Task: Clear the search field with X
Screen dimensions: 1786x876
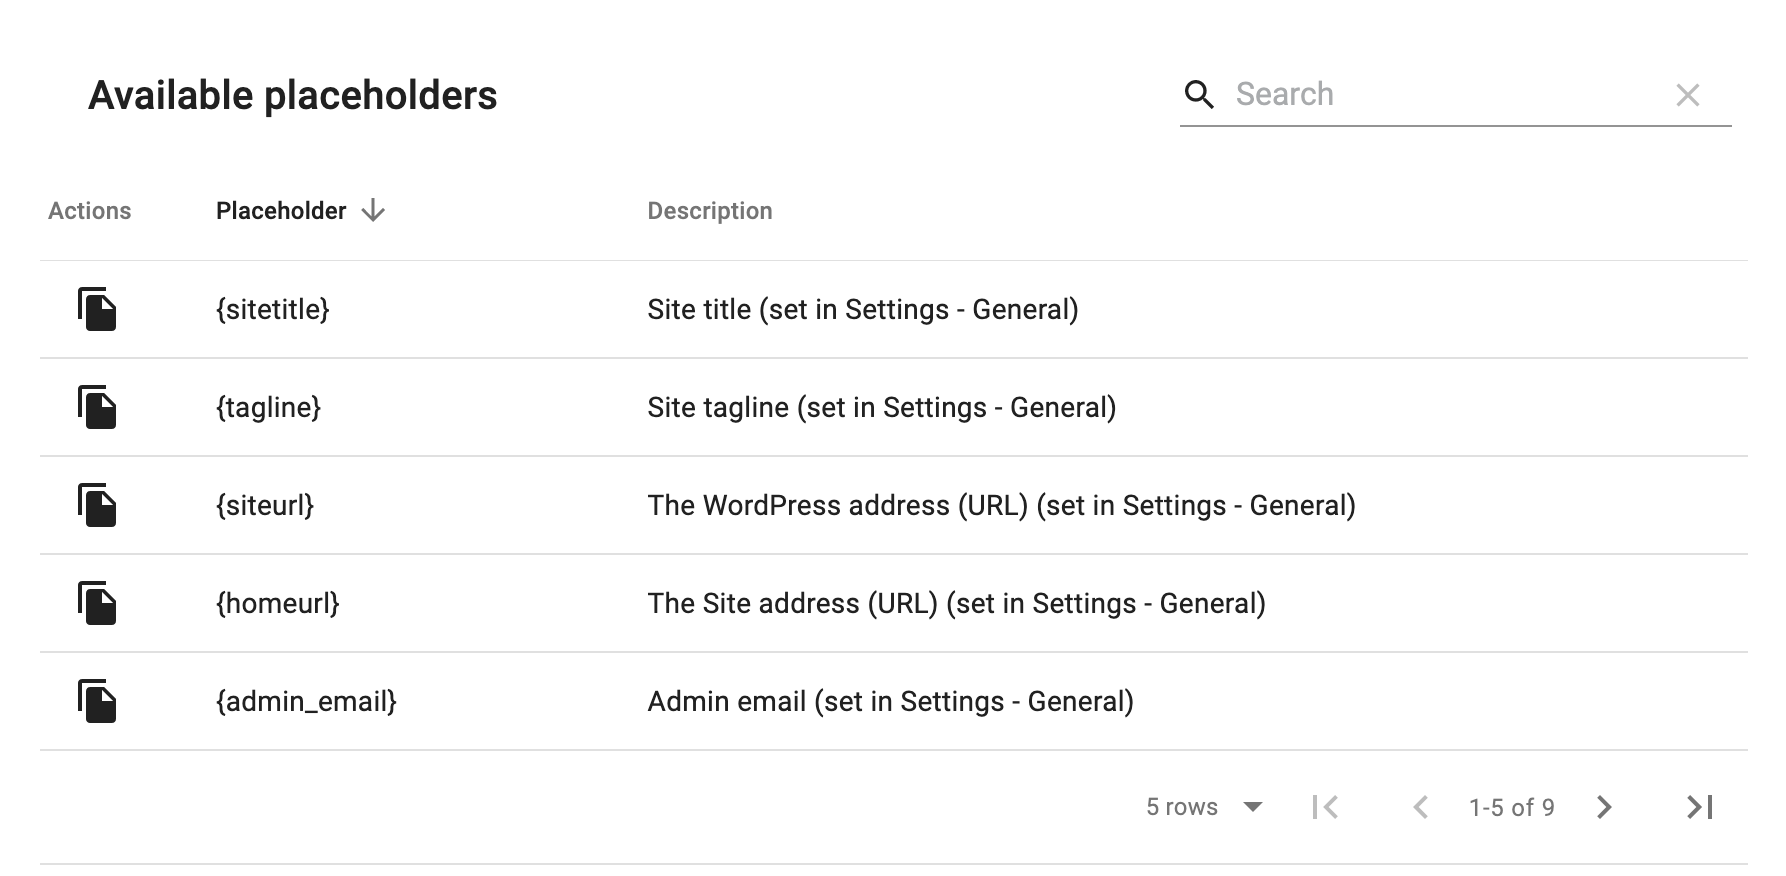Action: [x=1688, y=95]
